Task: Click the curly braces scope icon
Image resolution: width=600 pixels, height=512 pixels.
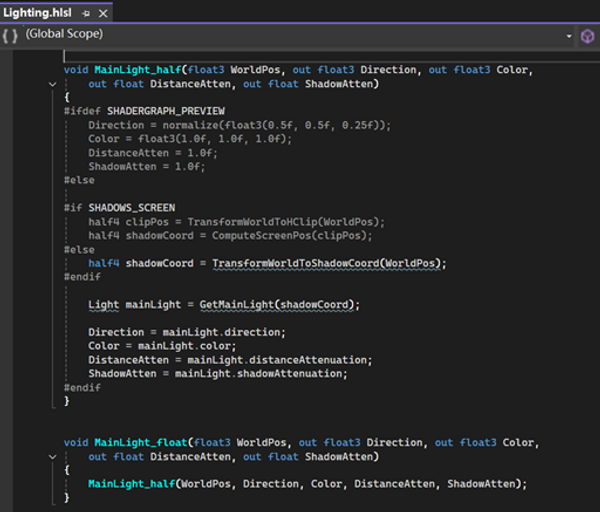Action: click(x=10, y=36)
